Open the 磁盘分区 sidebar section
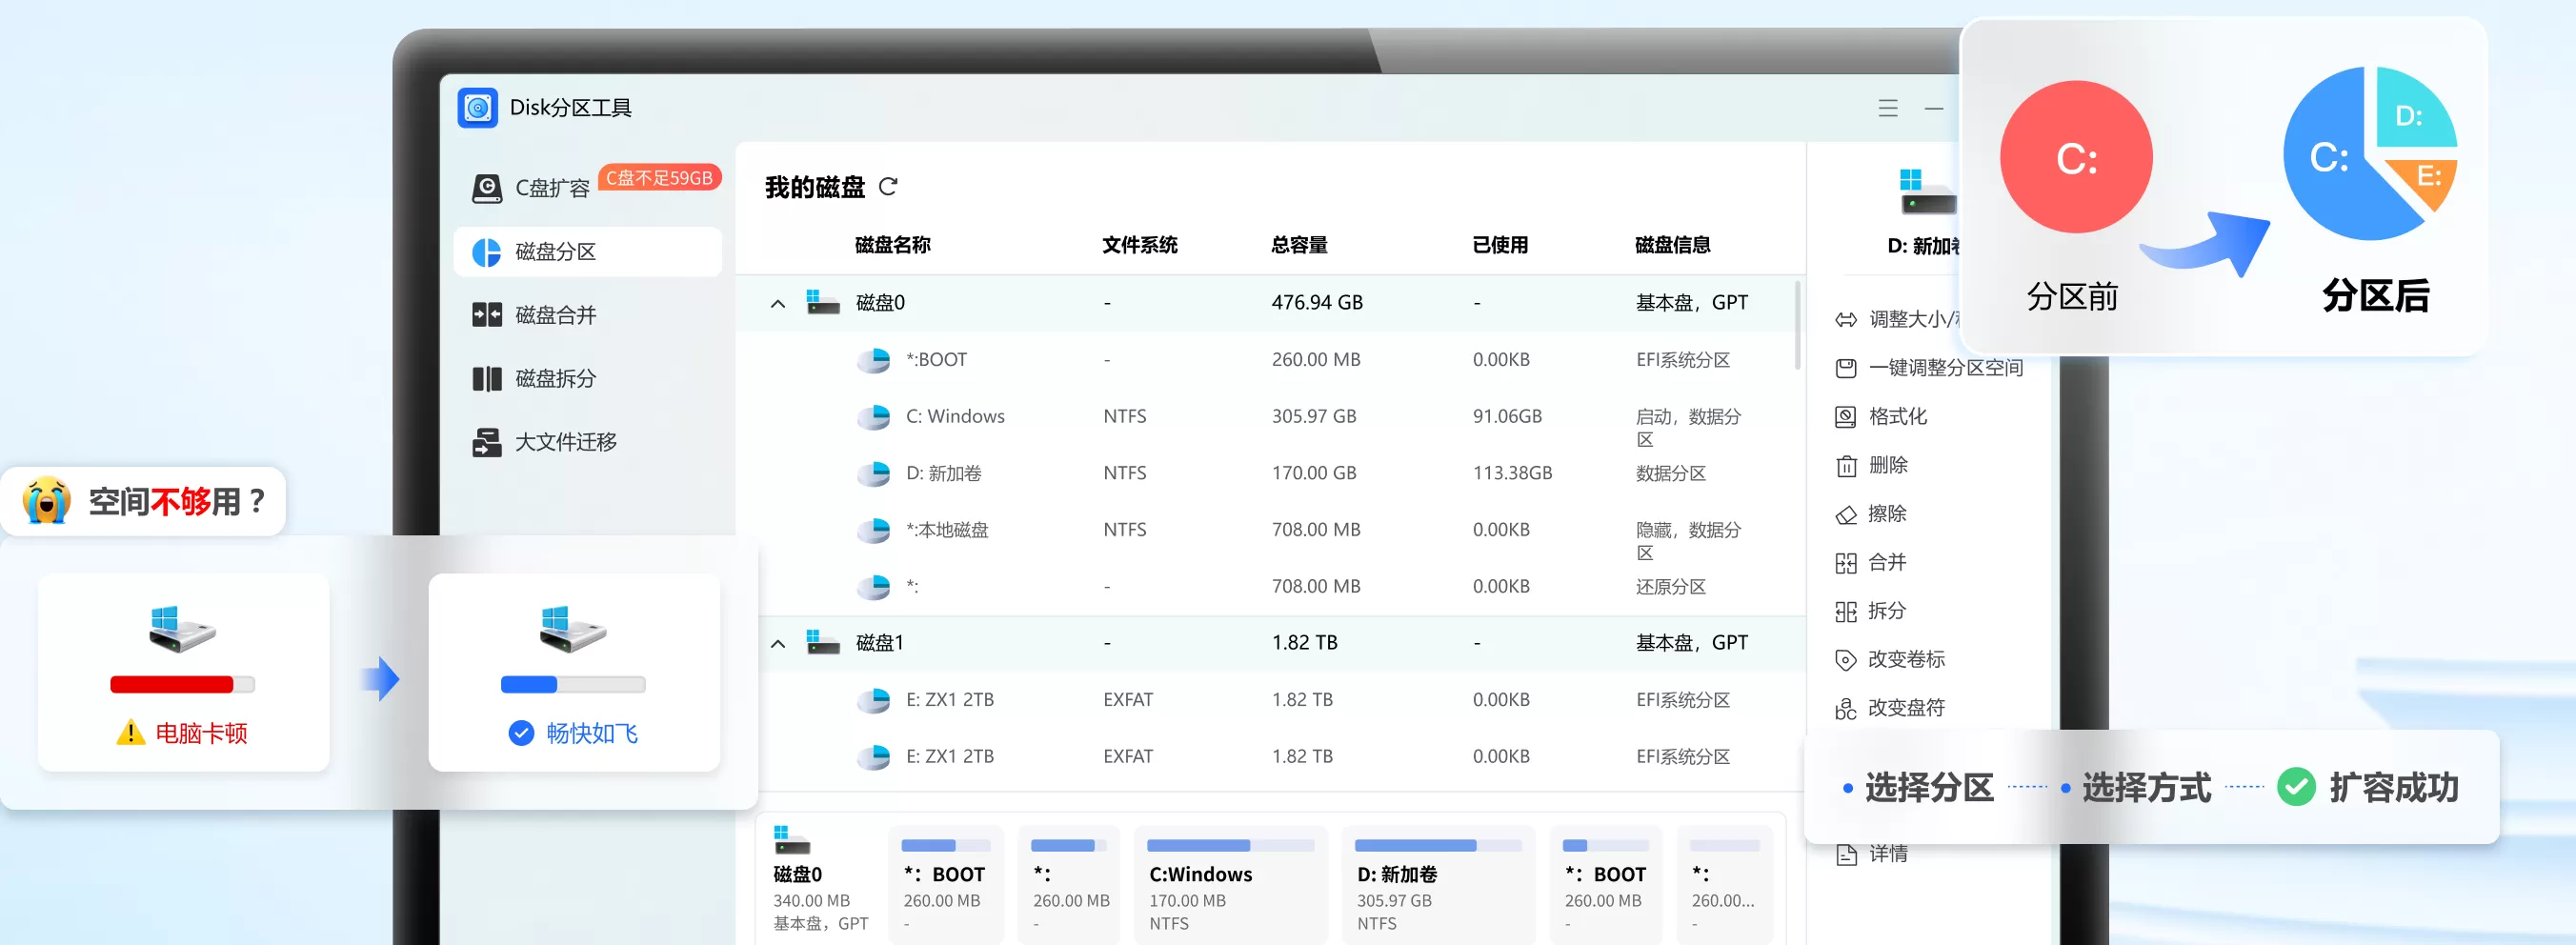The width and height of the screenshot is (2576, 945). pos(588,252)
